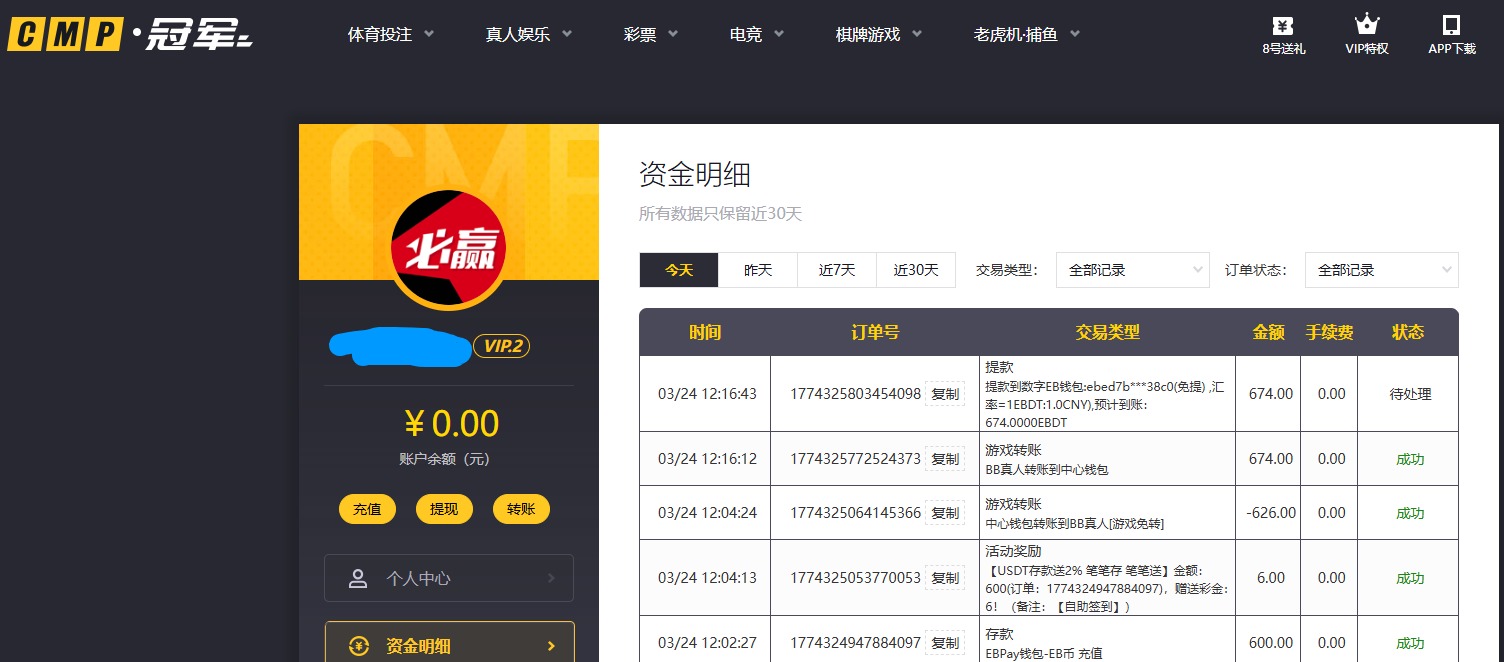
Task: Click the VIP.2 badge
Action: pos(505,345)
